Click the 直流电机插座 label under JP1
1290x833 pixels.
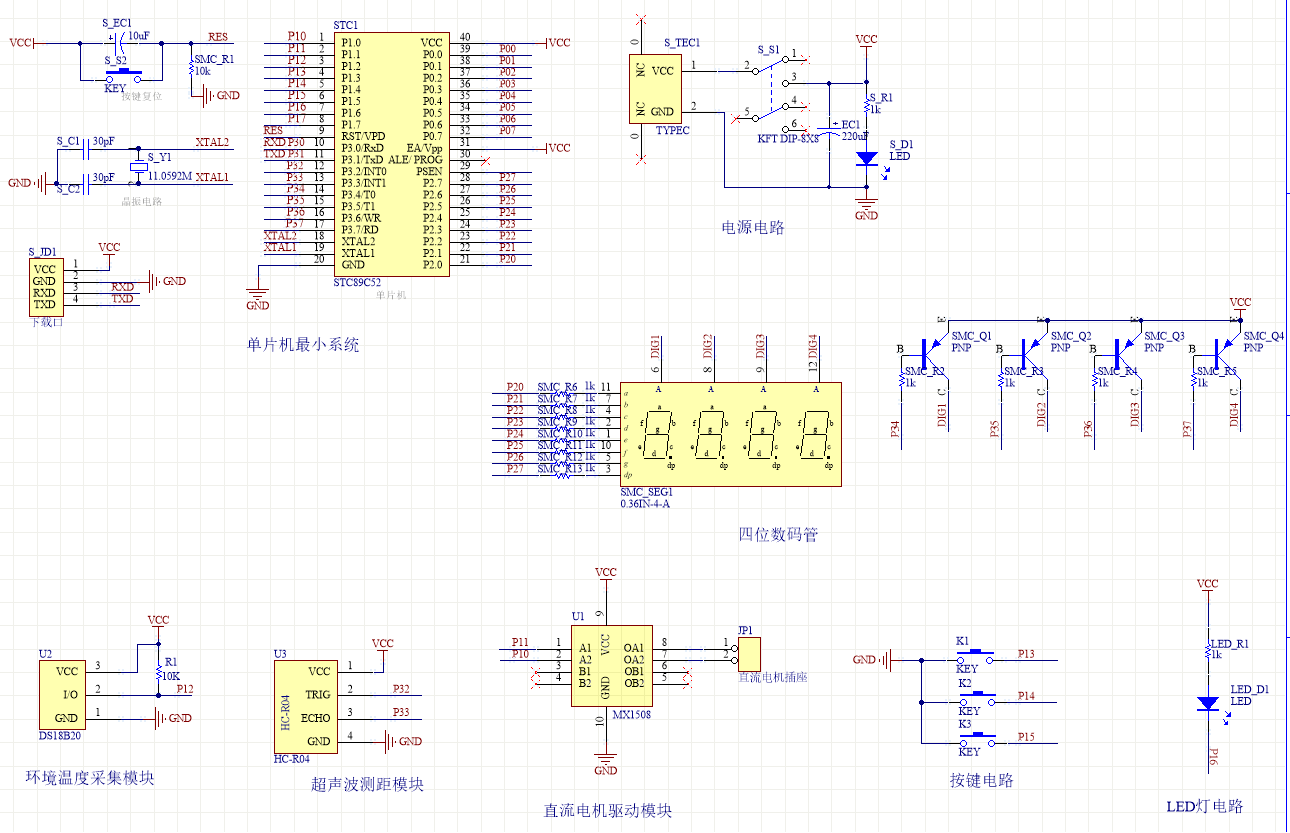click(772, 677)
